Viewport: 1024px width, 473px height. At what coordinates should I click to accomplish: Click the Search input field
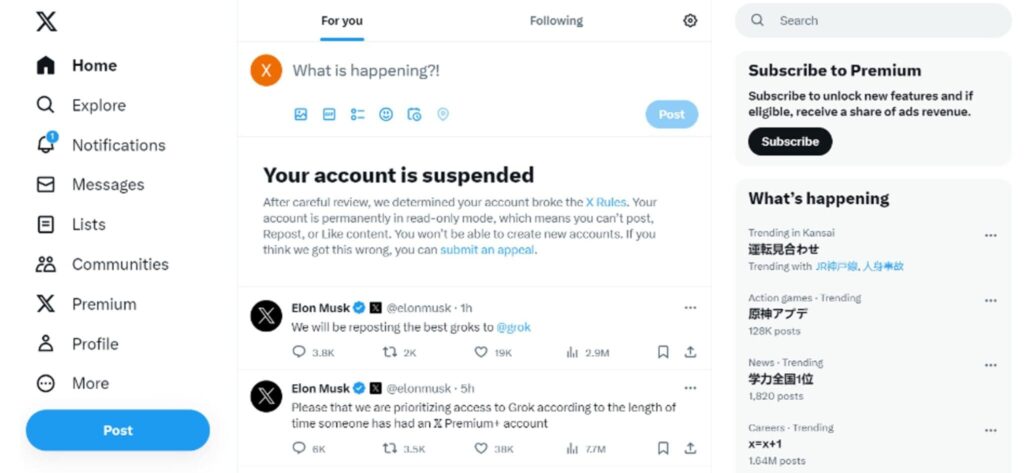tap(873, 21)
